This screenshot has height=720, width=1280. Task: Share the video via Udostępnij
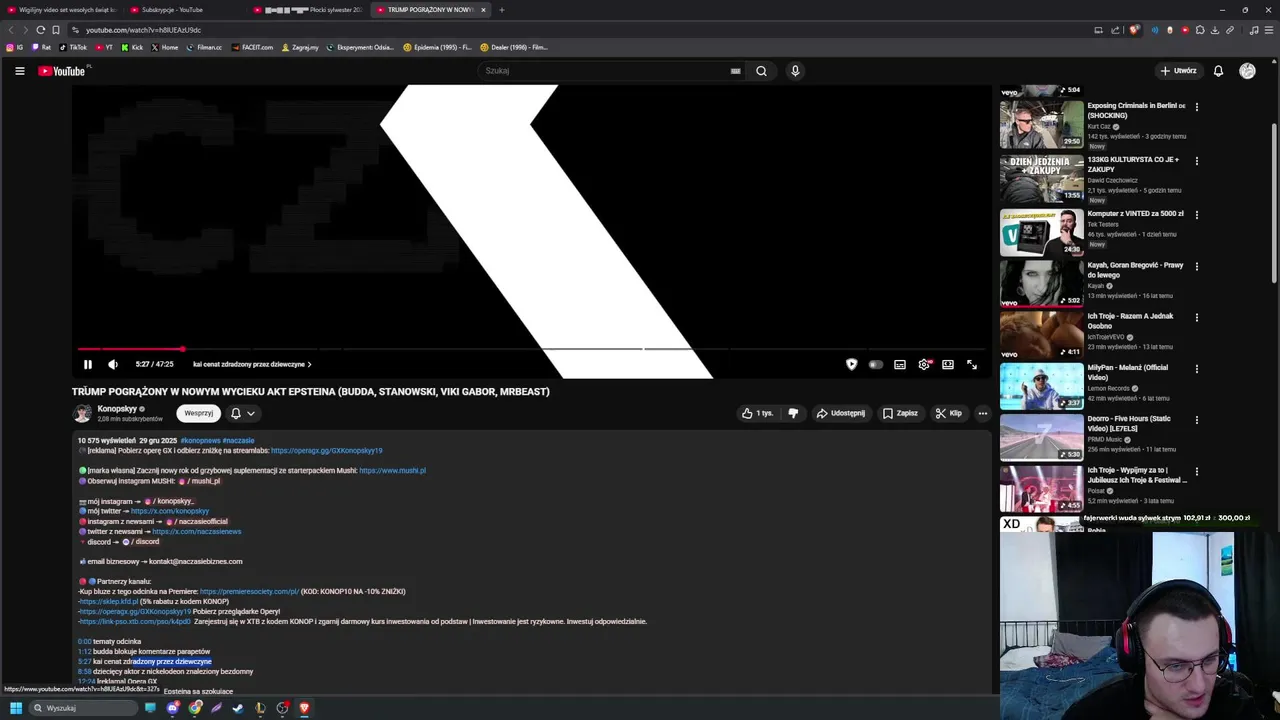pos(841,413)
